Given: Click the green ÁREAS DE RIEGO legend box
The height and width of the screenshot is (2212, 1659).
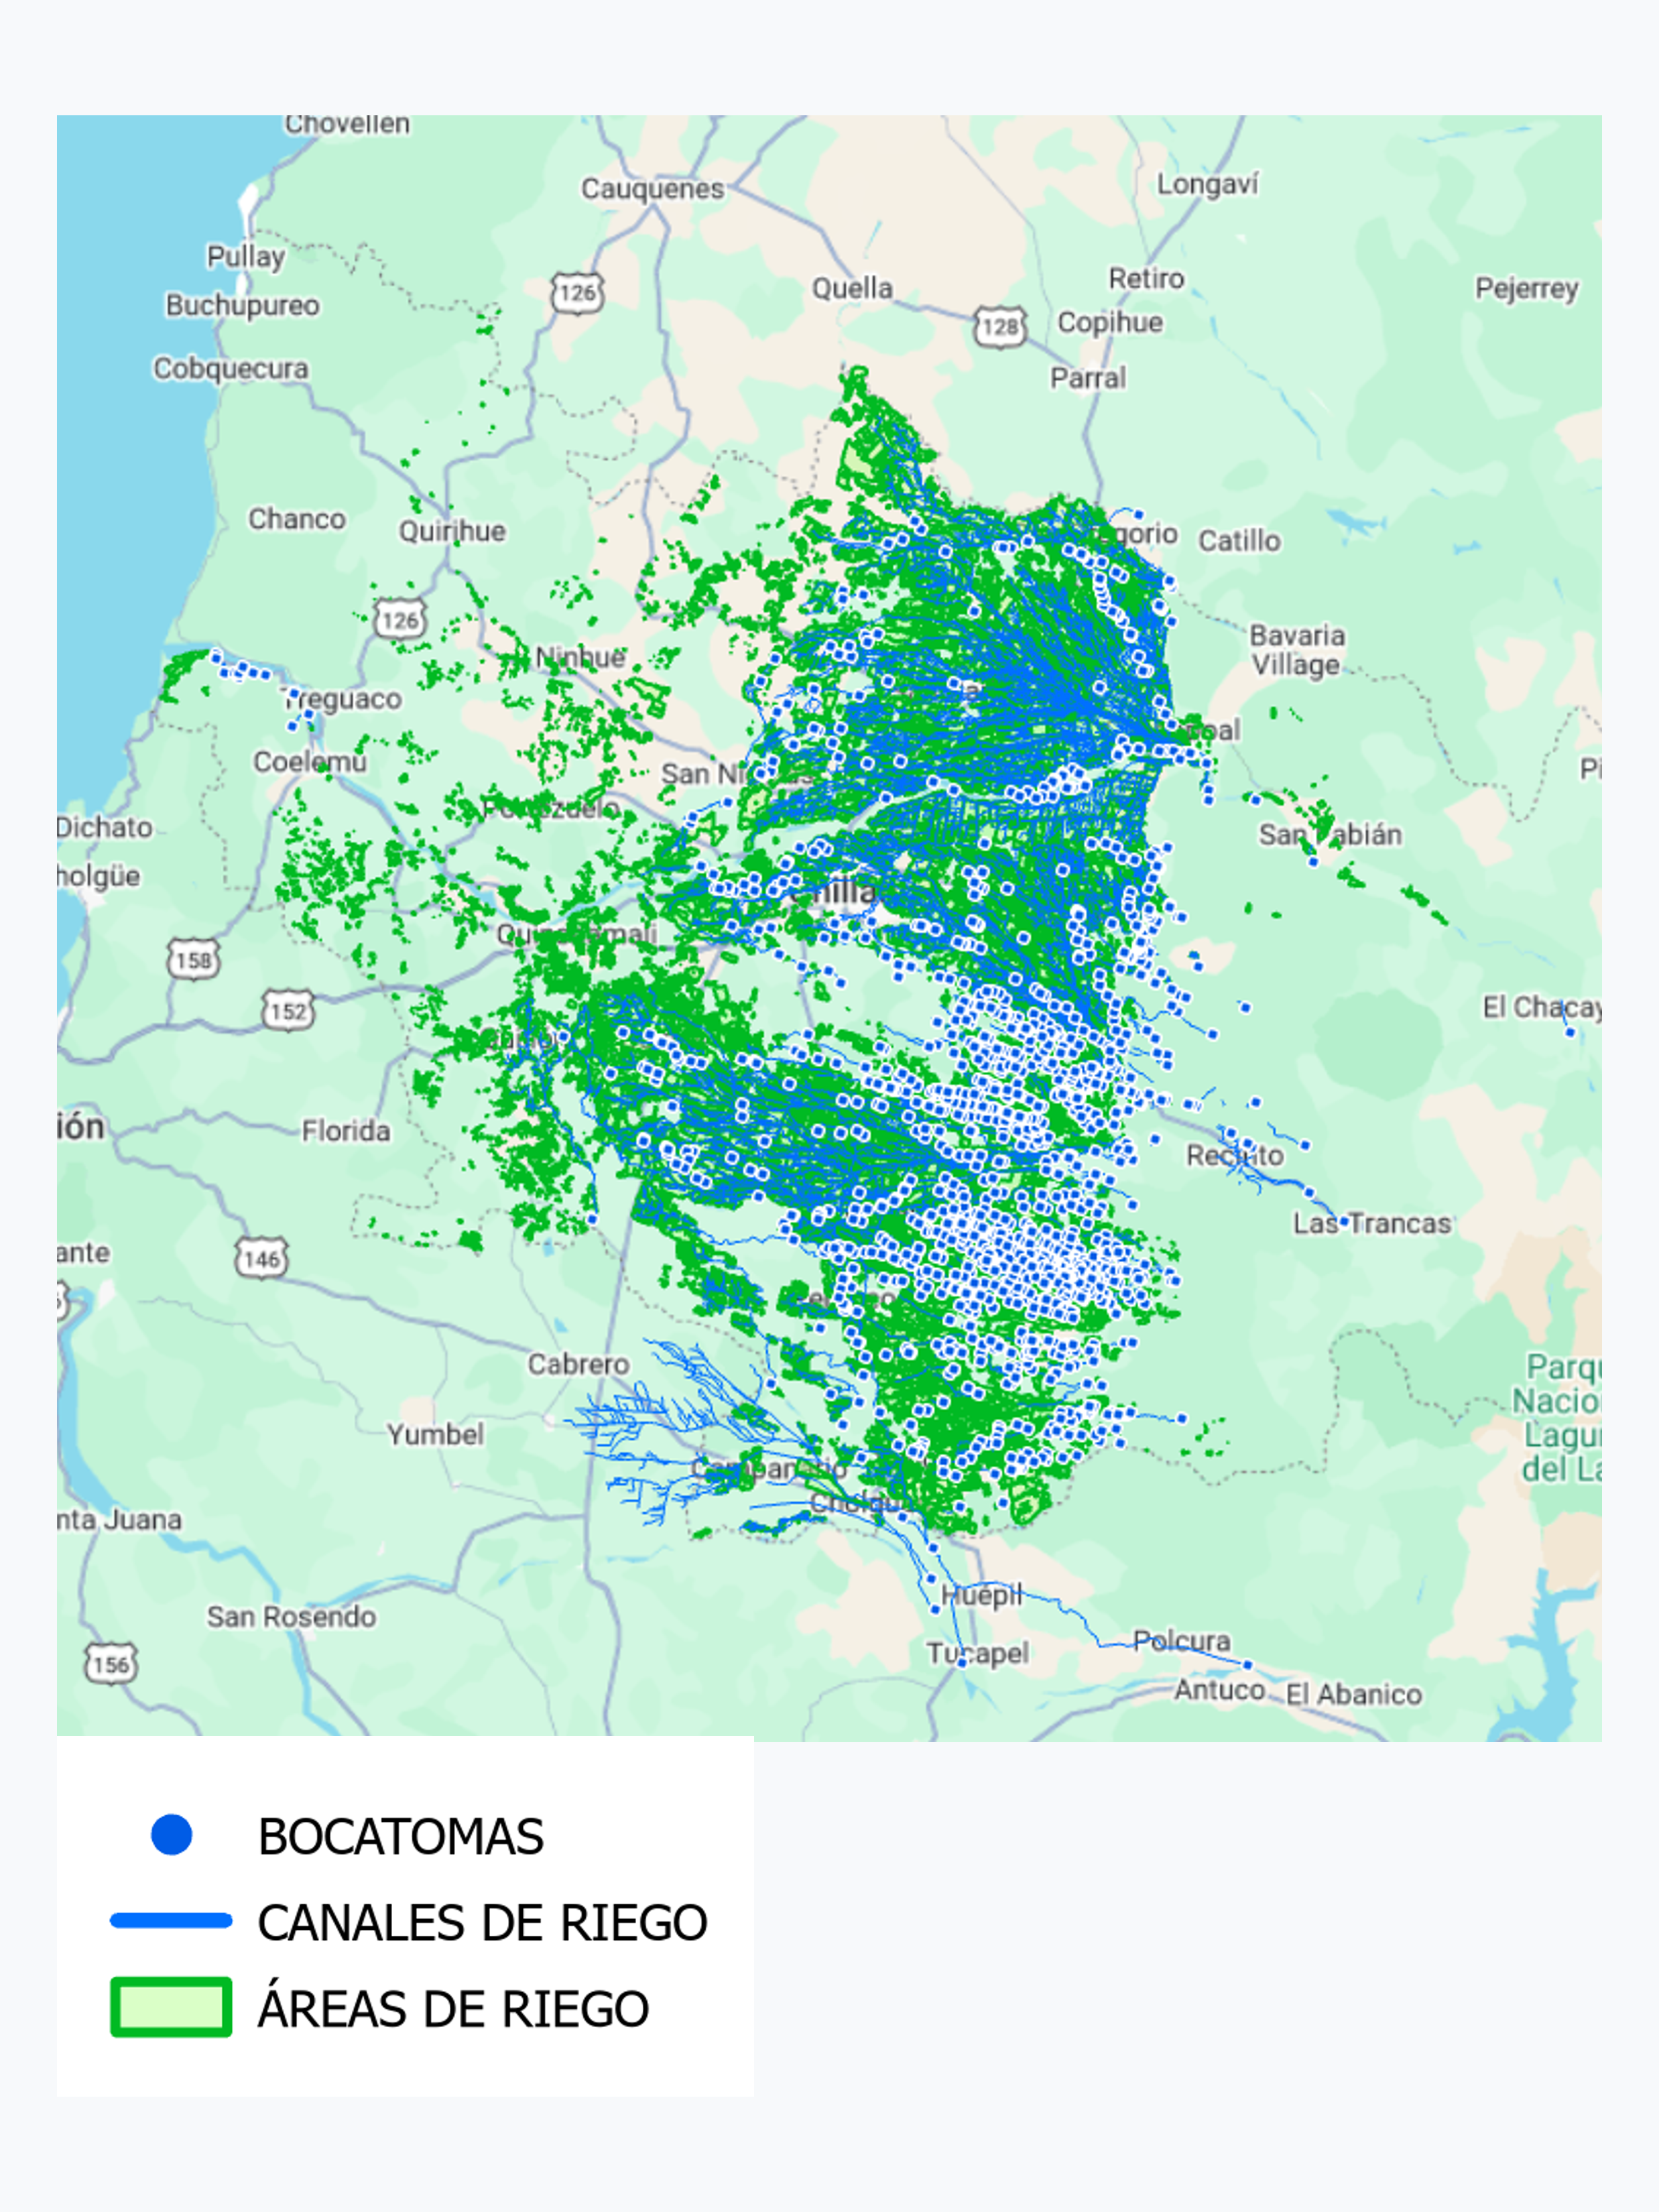Looking at the screenshot, I should click(x=171, y=2006).
